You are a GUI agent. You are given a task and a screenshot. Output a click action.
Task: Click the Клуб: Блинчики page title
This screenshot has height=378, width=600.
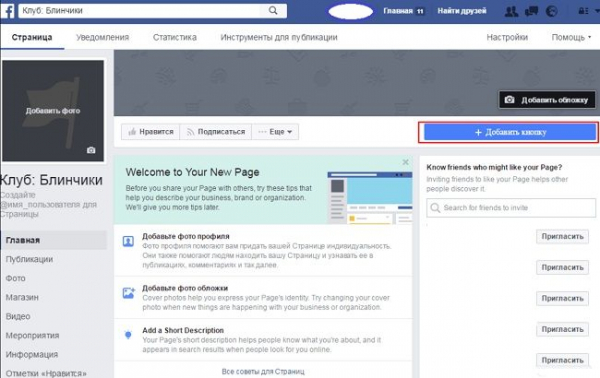(51, 180)
